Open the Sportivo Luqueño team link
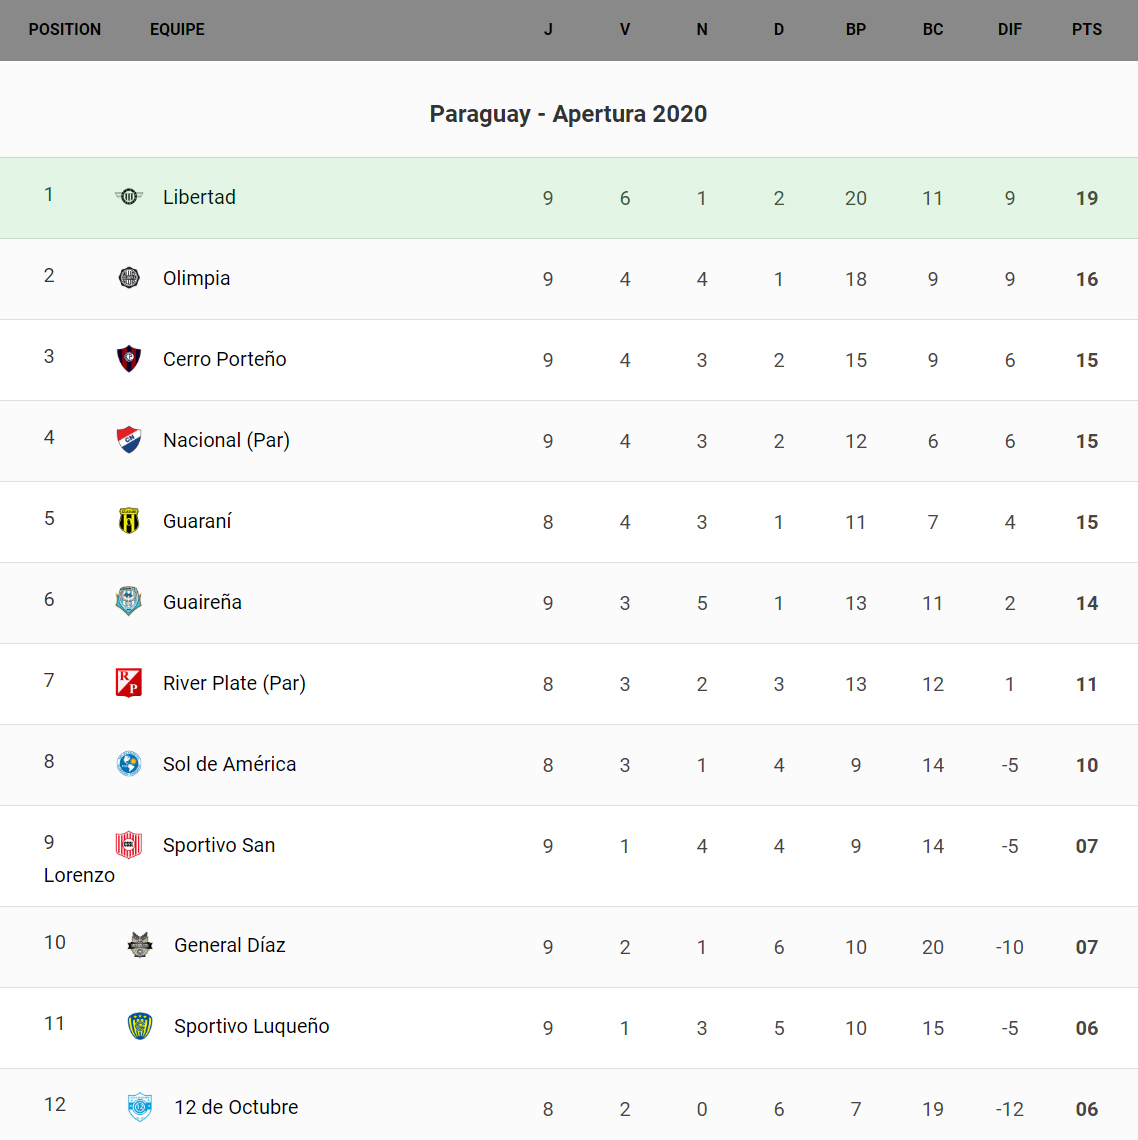 tap(251, 1026)
